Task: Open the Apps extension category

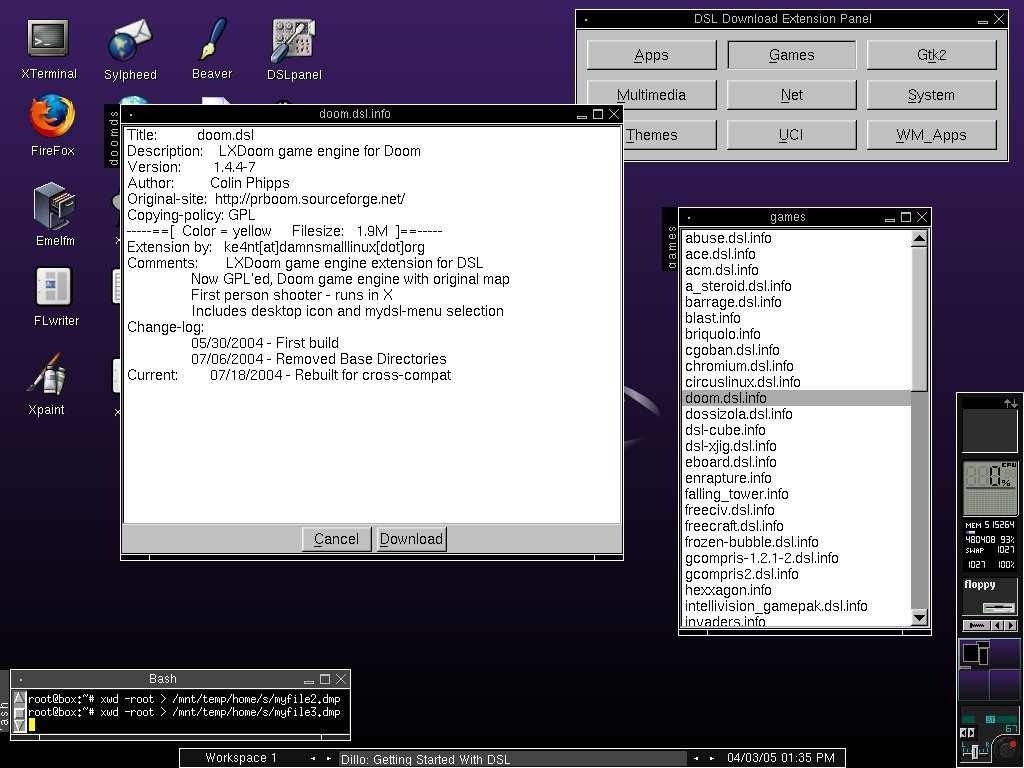Action: tap(651, 55)
